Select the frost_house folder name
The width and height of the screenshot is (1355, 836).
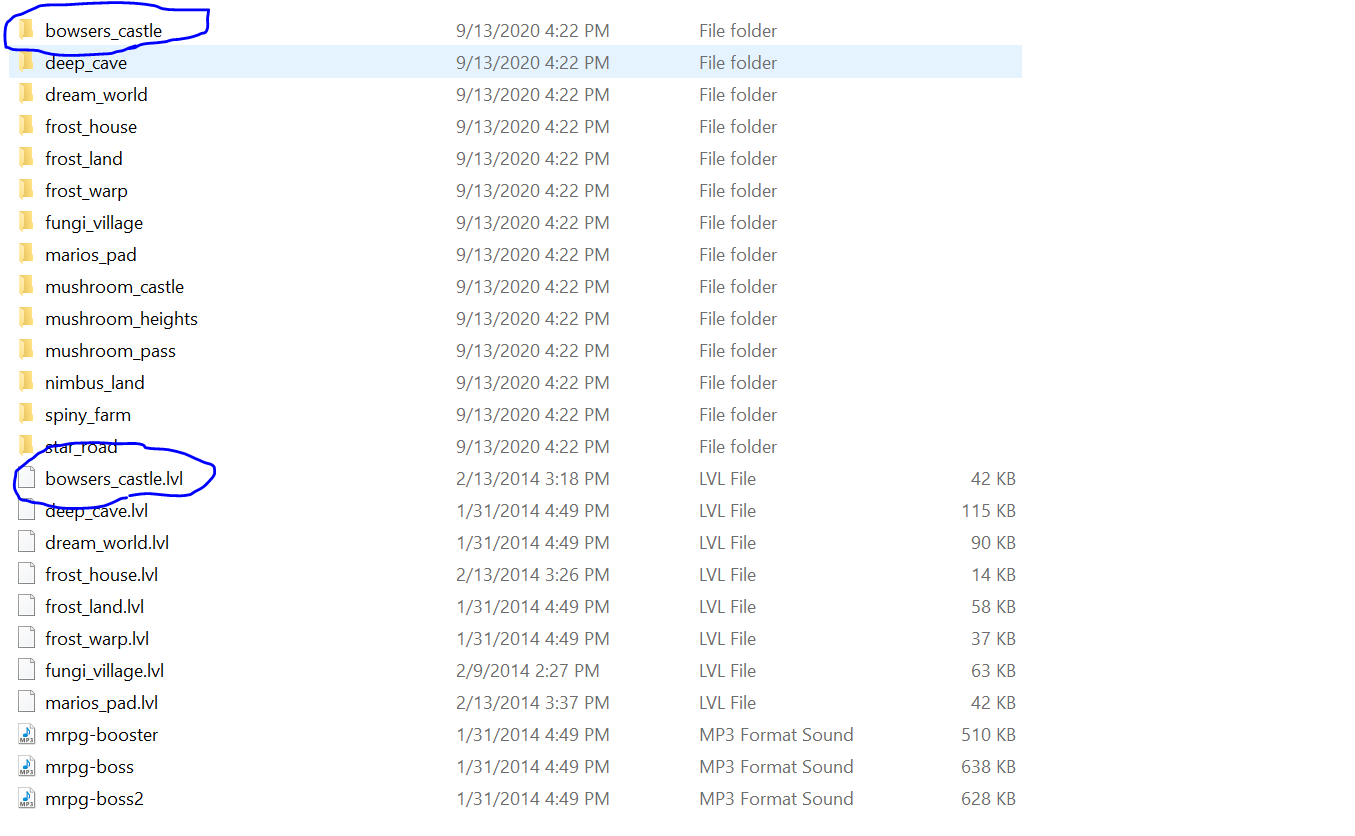(91, 127)
